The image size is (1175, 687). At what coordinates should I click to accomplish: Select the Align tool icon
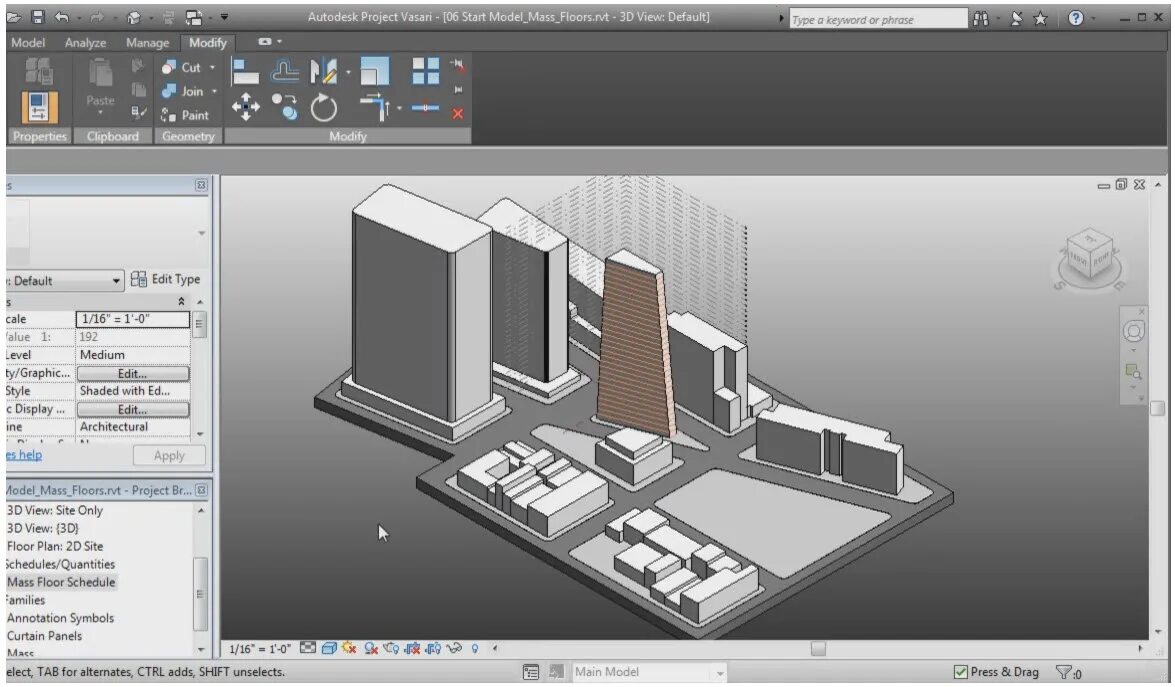(244, 72)
